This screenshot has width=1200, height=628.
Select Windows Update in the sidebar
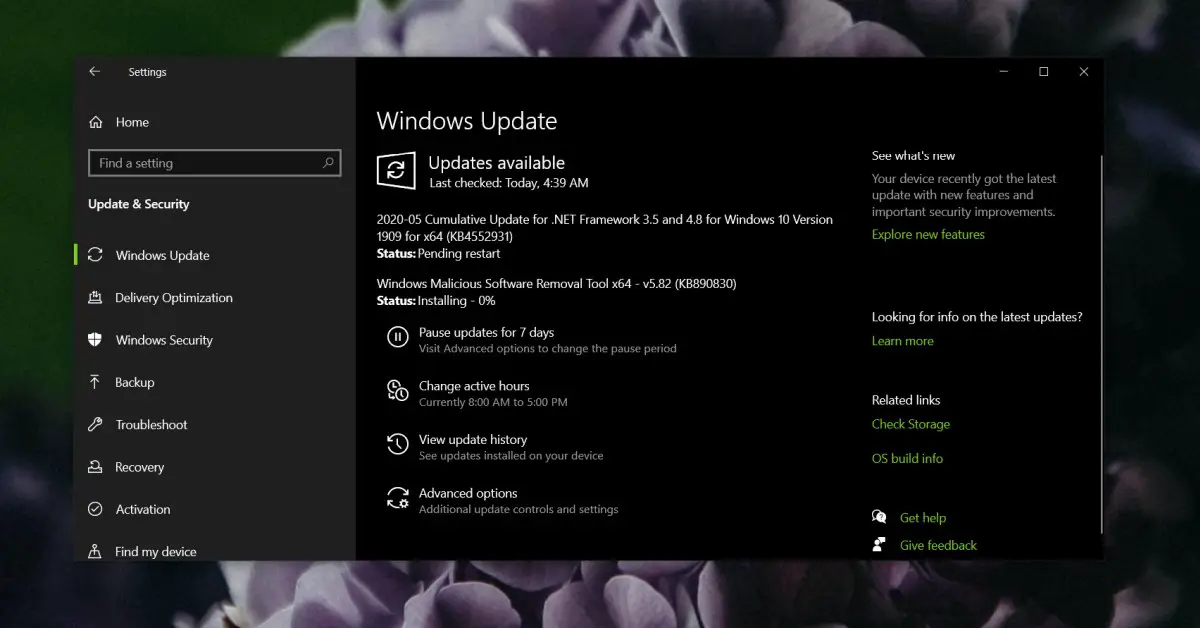pyautogui.click(x=162, y=255)
